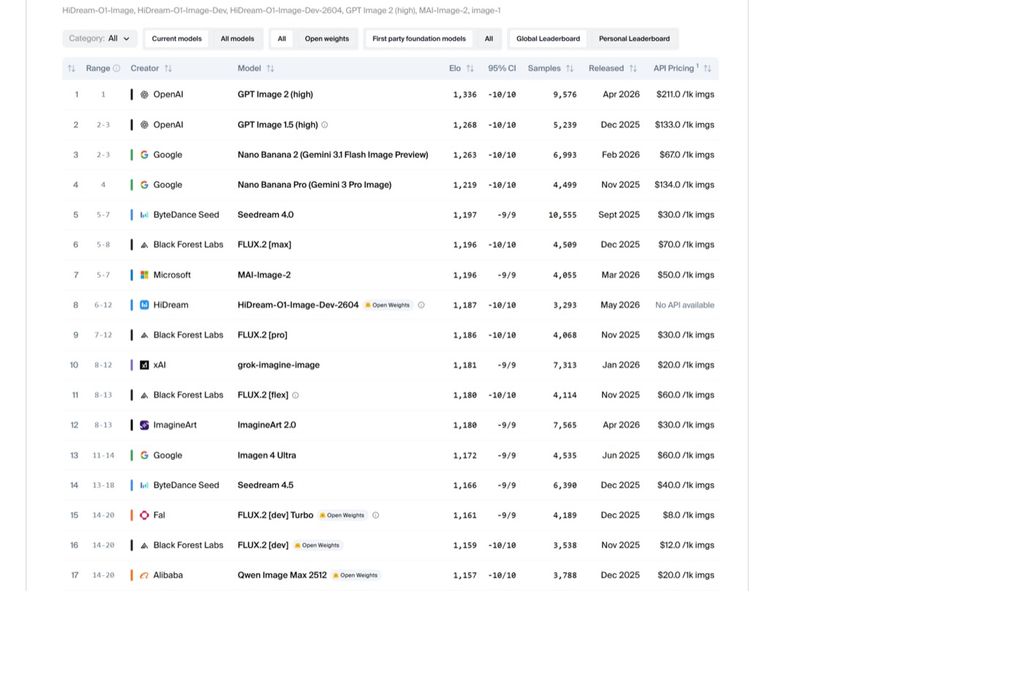Image resolution: width=1024 pixels, height=688 pixels.
Task: Sort by Elo column arrows
Action: pos(470,68)
